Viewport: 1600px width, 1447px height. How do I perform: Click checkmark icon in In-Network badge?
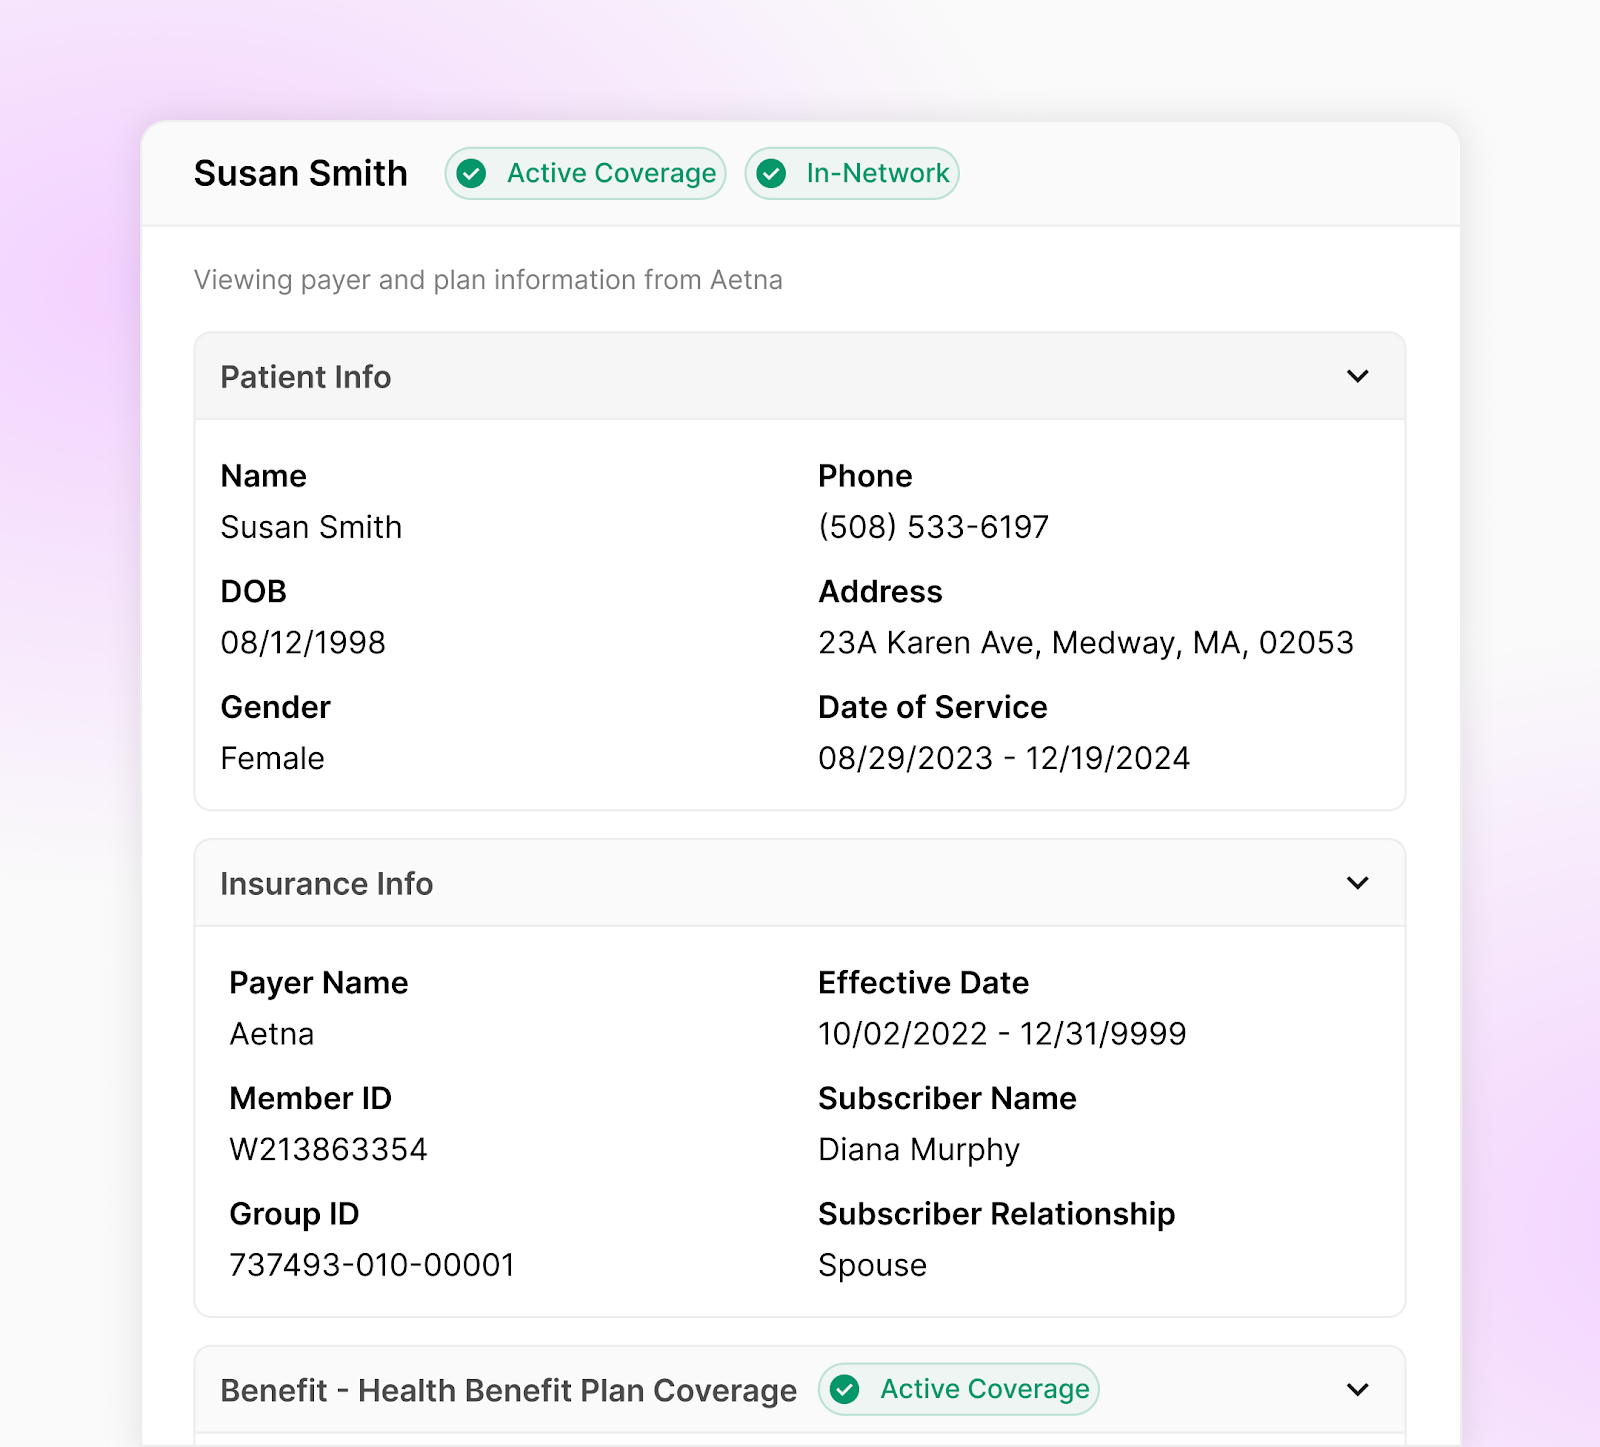click(771, 173)
